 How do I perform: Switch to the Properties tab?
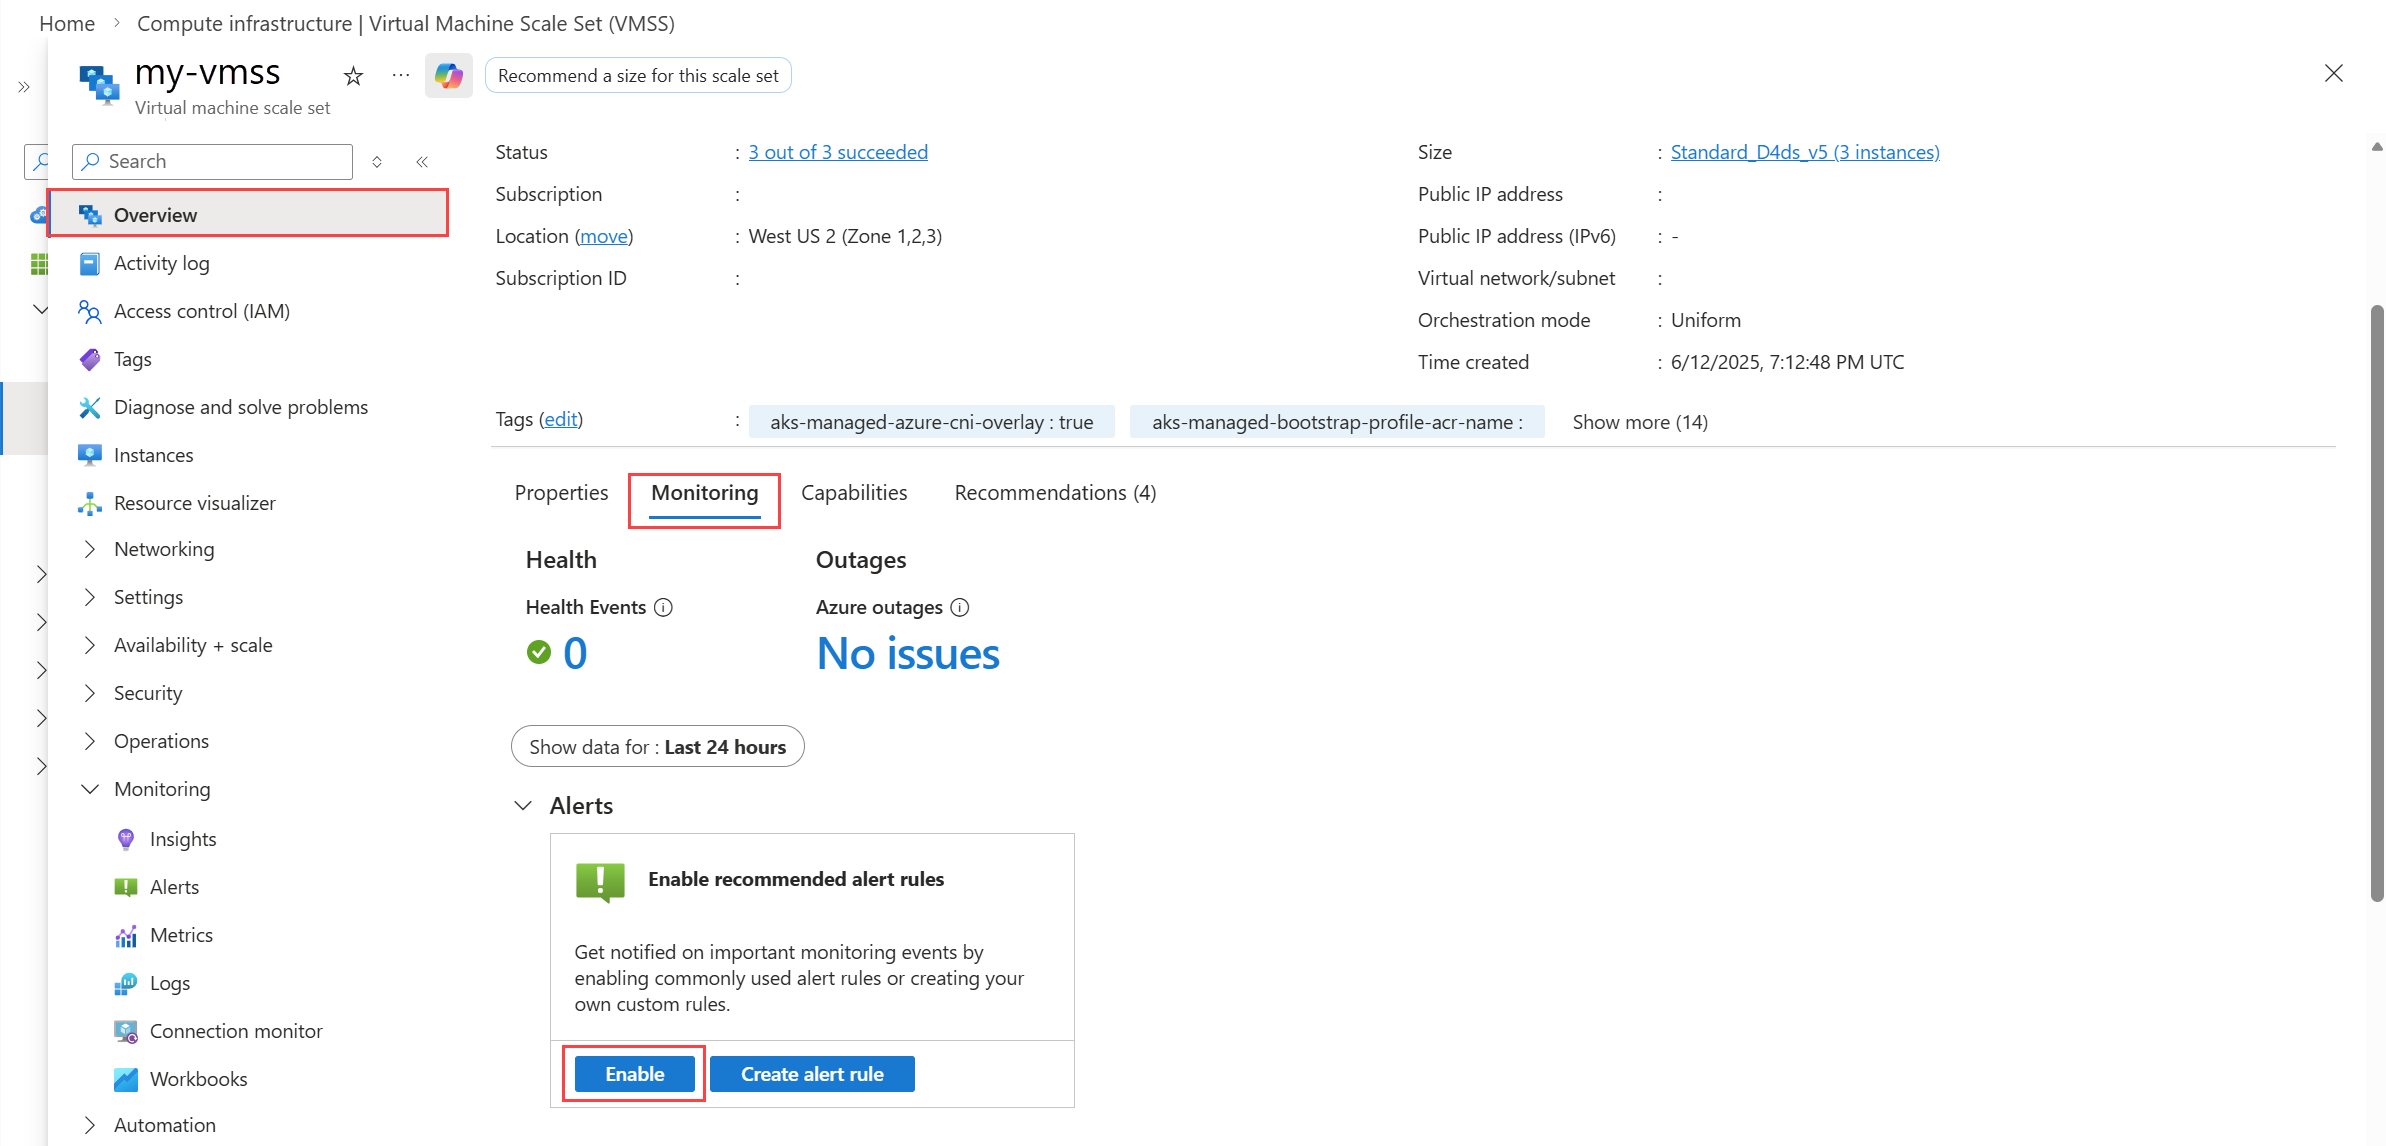tap(562, 493)
